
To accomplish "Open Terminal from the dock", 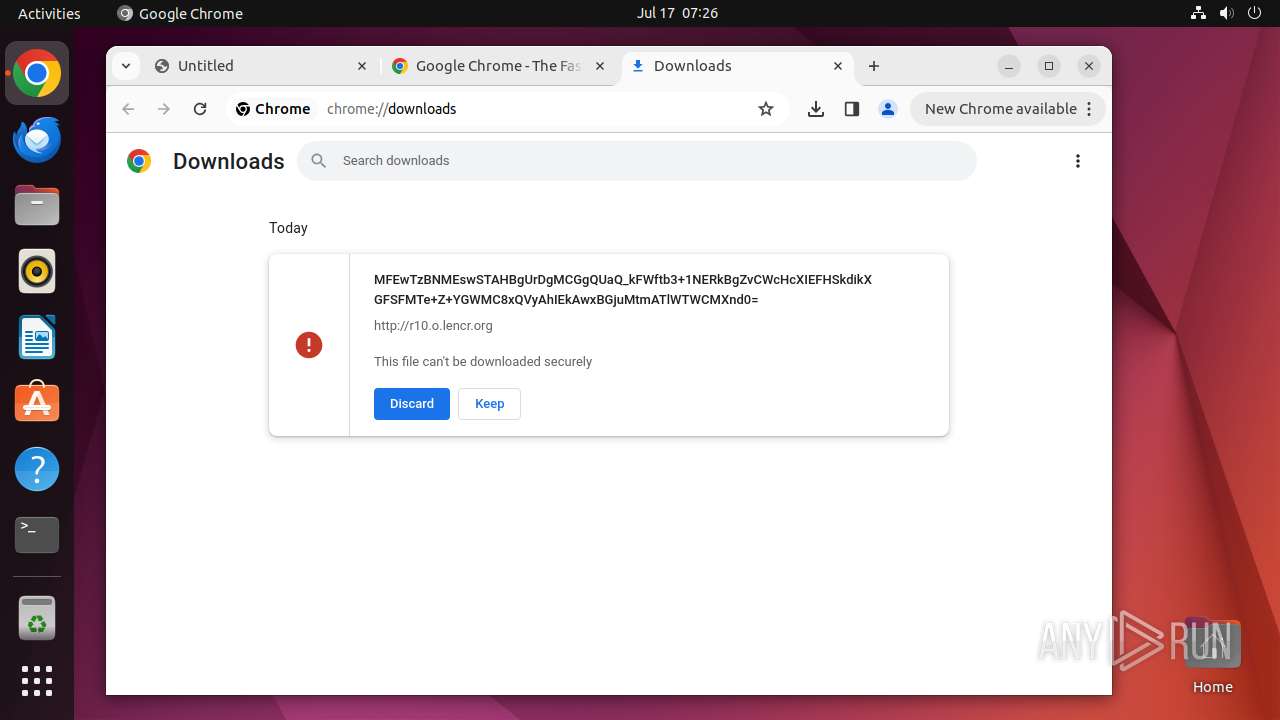I will coord(37,535).
